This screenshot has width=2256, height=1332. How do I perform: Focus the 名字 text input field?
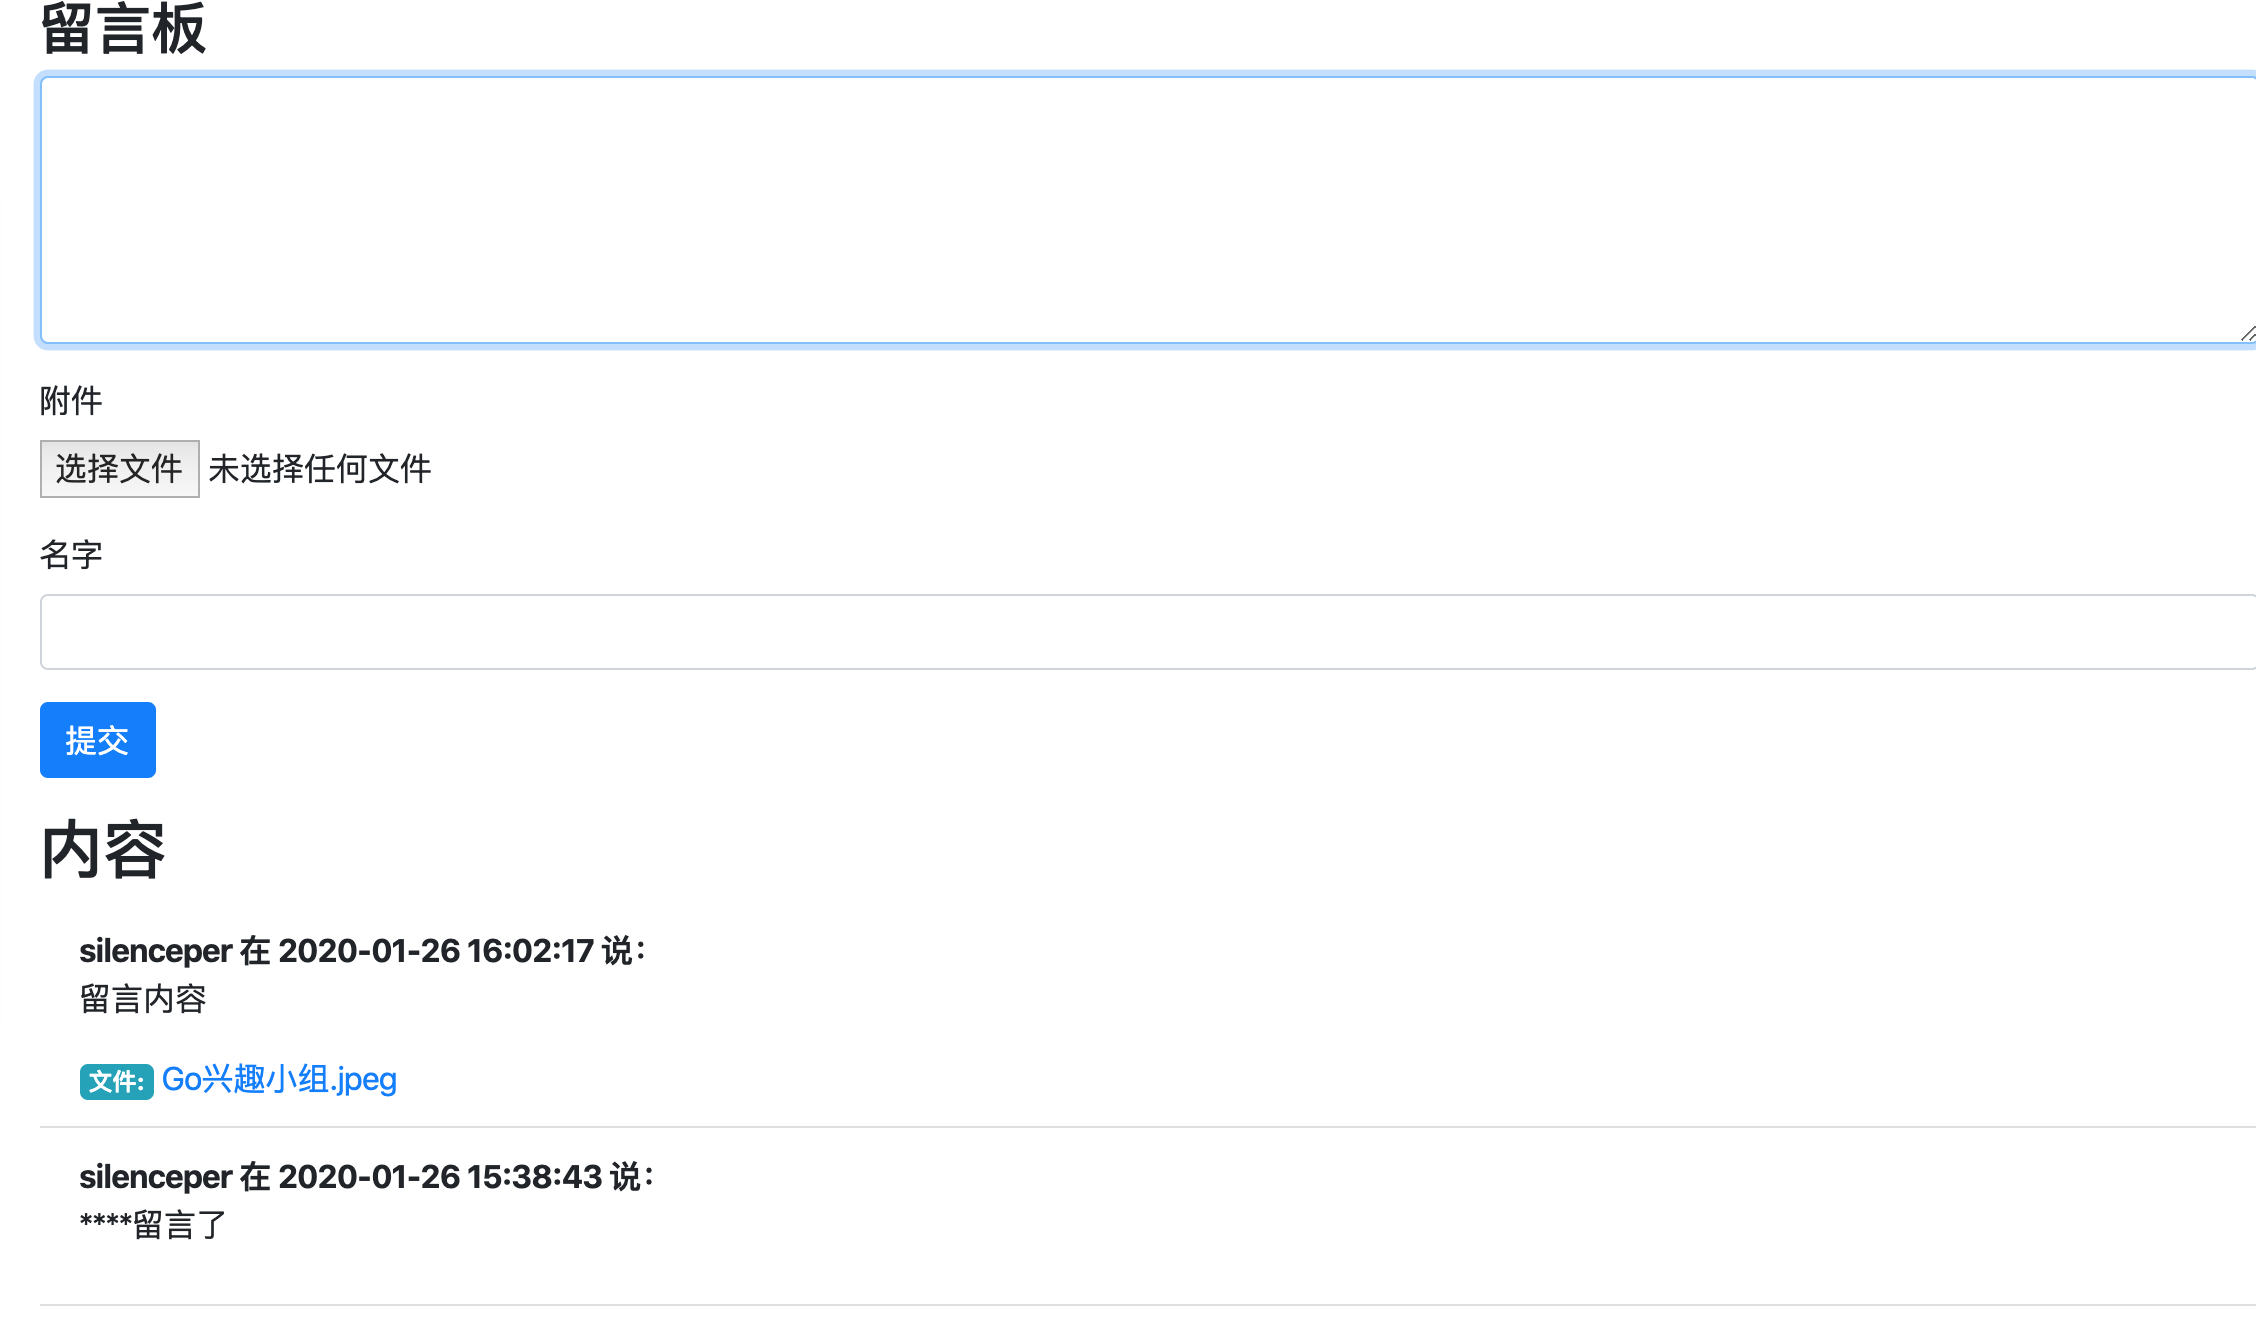[1140, 632]
